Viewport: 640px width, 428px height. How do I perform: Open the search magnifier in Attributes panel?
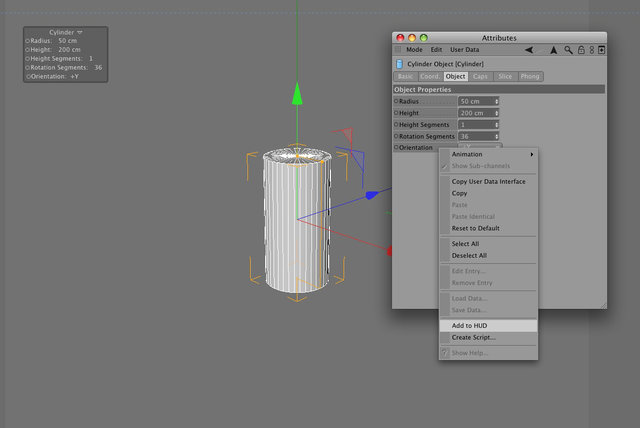pos(568,50)
